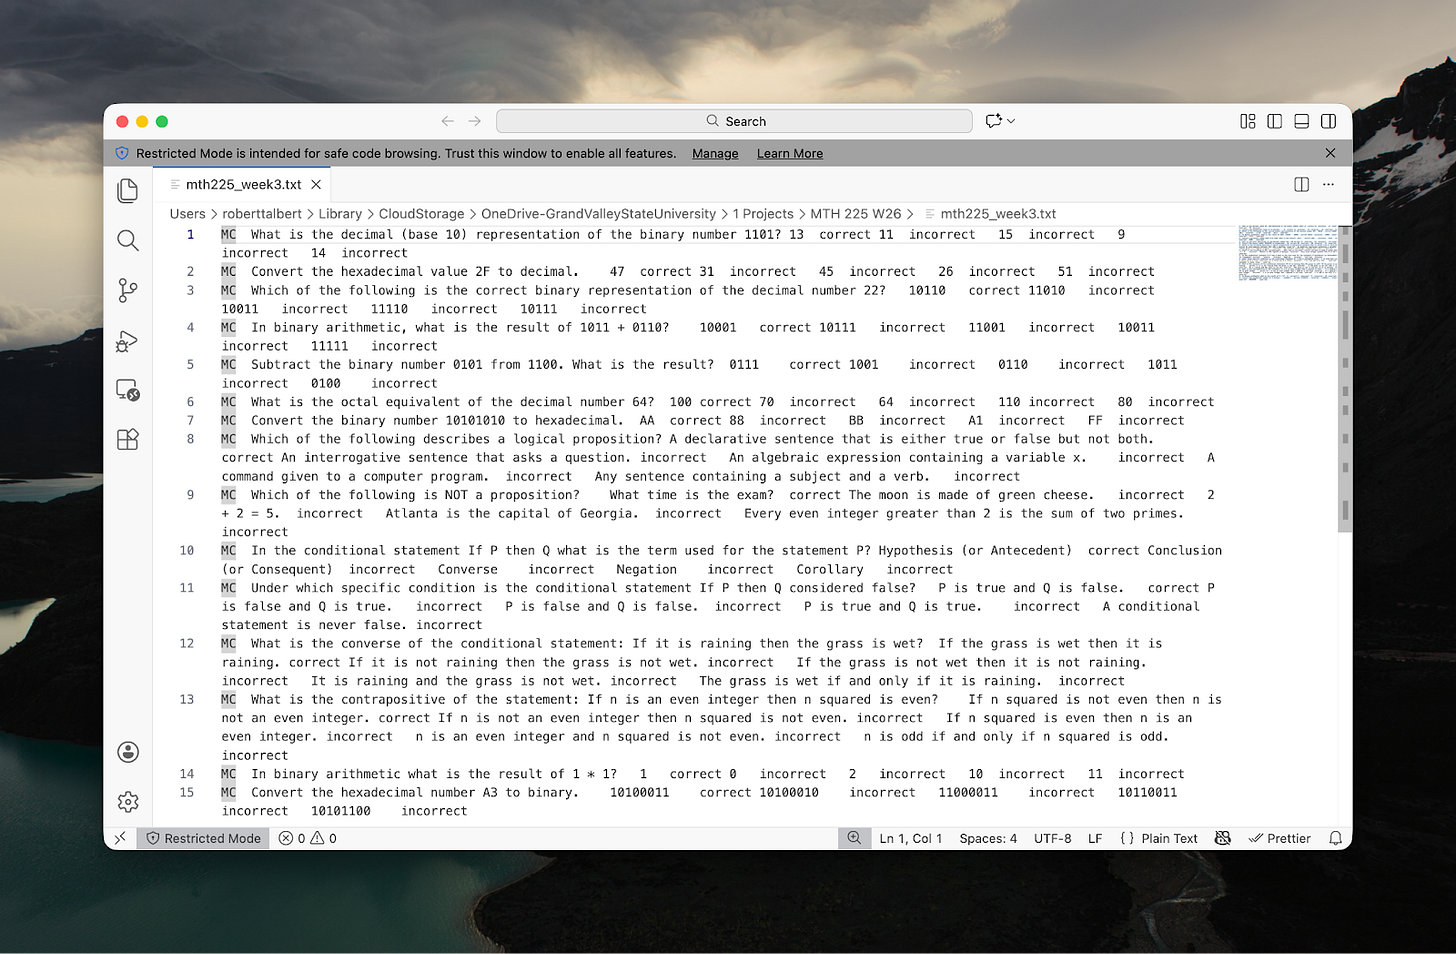
Task: Open the MTH 225 W26 breadcrumb picker
Action: 856,213
